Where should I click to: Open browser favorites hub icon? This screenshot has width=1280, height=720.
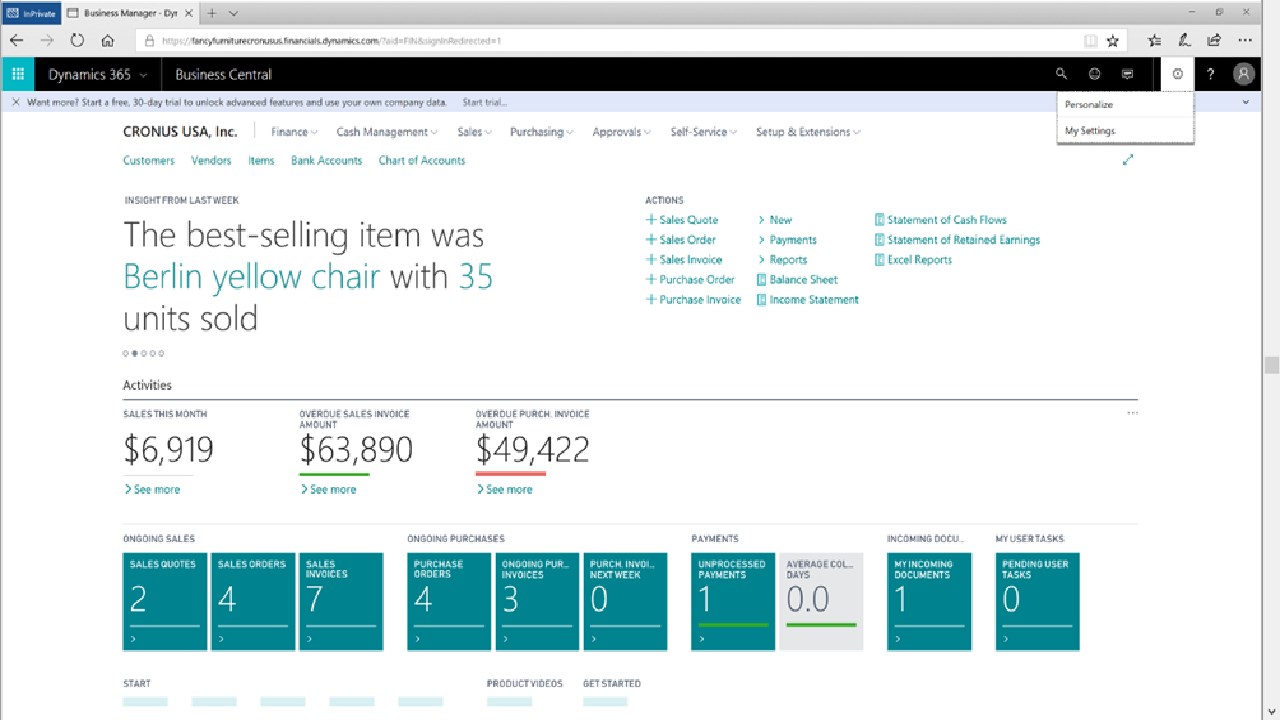pos(1155,41)
